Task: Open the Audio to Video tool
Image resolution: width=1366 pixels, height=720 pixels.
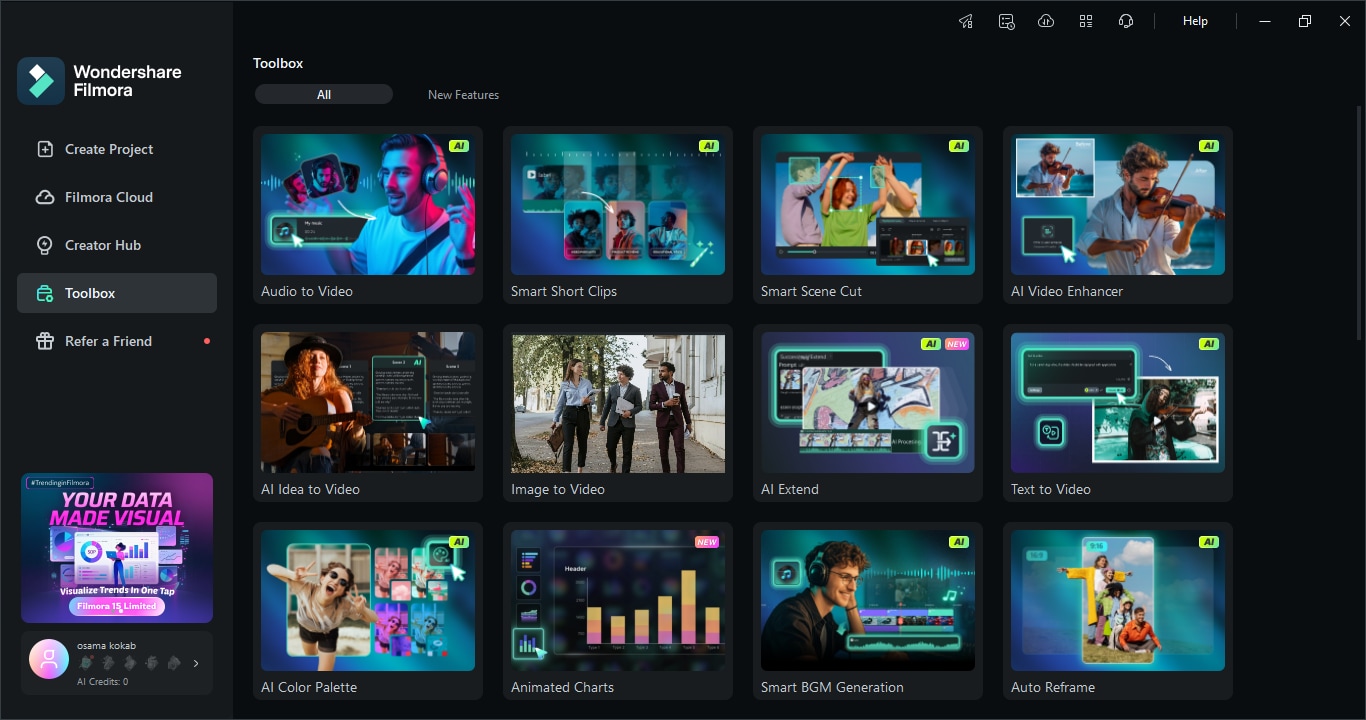Action: (x=368, y=215)
